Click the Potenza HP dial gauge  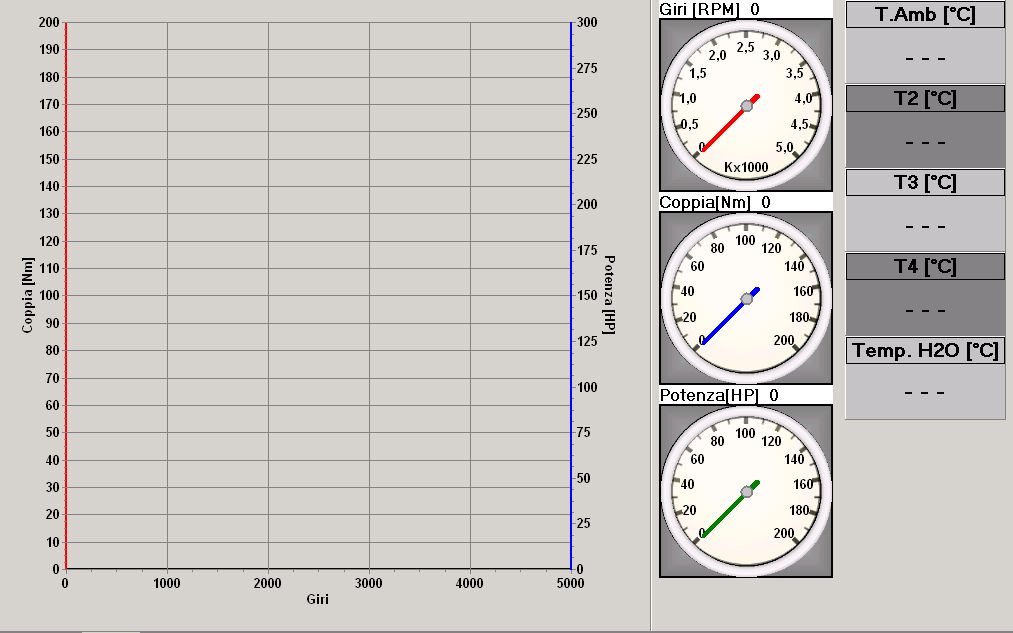tap(745, 491)
